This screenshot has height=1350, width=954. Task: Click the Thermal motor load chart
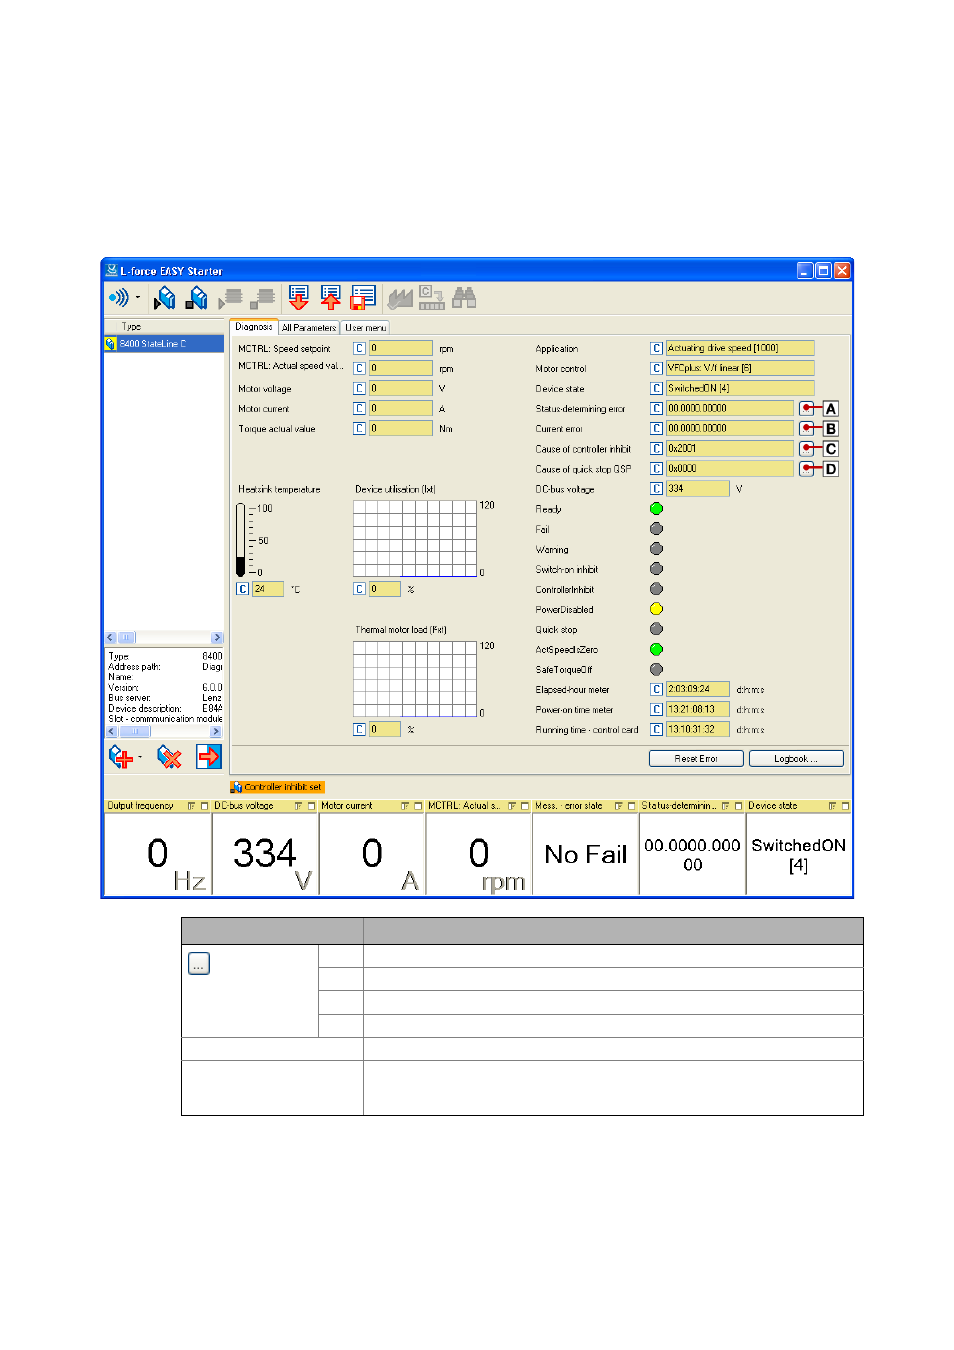tap(415, 679)
